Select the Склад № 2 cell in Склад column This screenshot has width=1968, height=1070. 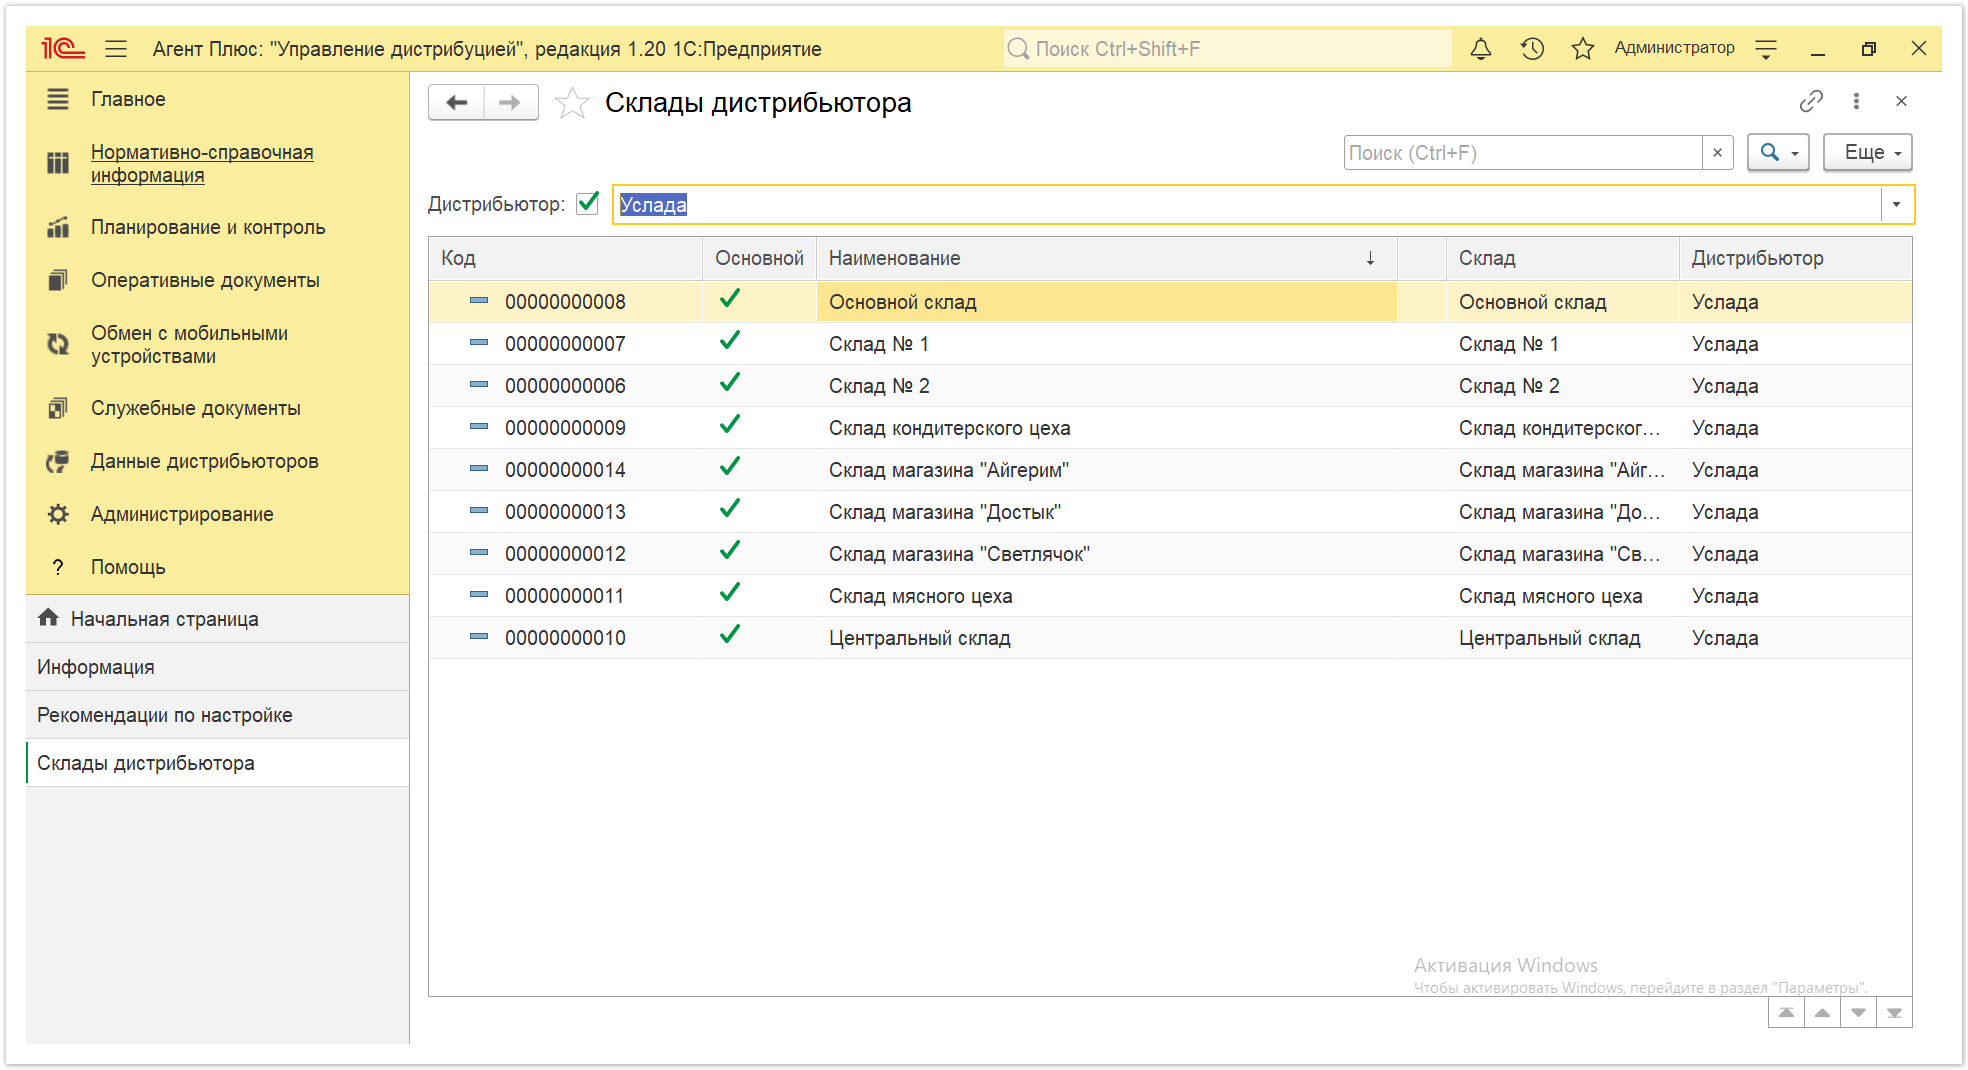1562,386
